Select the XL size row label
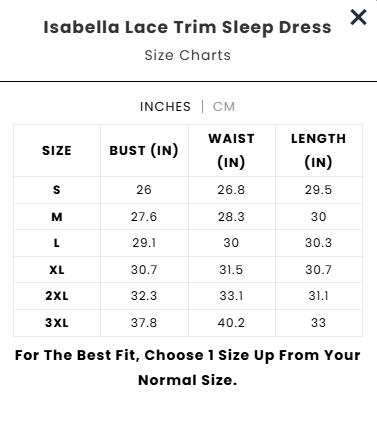Screen dimensions: 377x421 (57, 269)
